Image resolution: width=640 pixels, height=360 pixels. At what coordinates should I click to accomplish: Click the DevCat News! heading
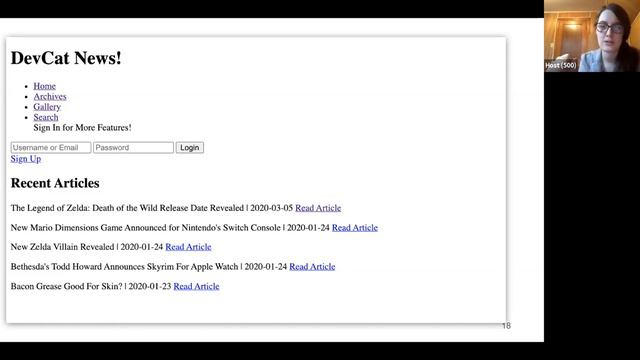(66, 58)
